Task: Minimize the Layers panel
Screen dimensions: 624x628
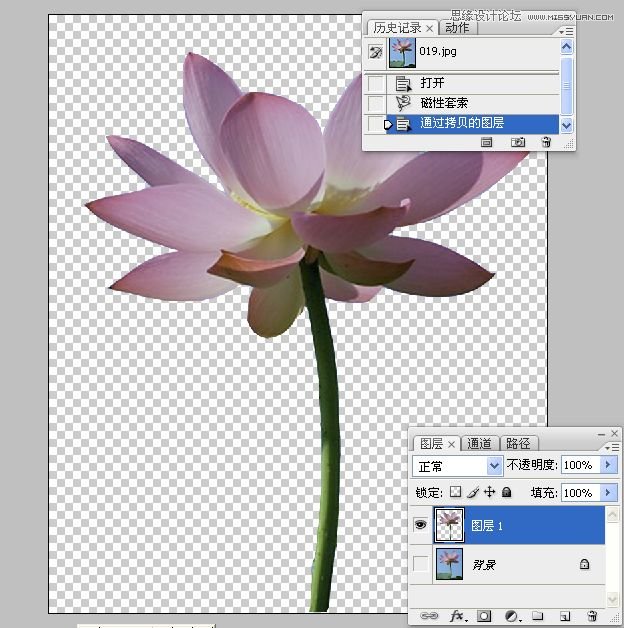Action: pyautogui.click(x=602, y=435)
